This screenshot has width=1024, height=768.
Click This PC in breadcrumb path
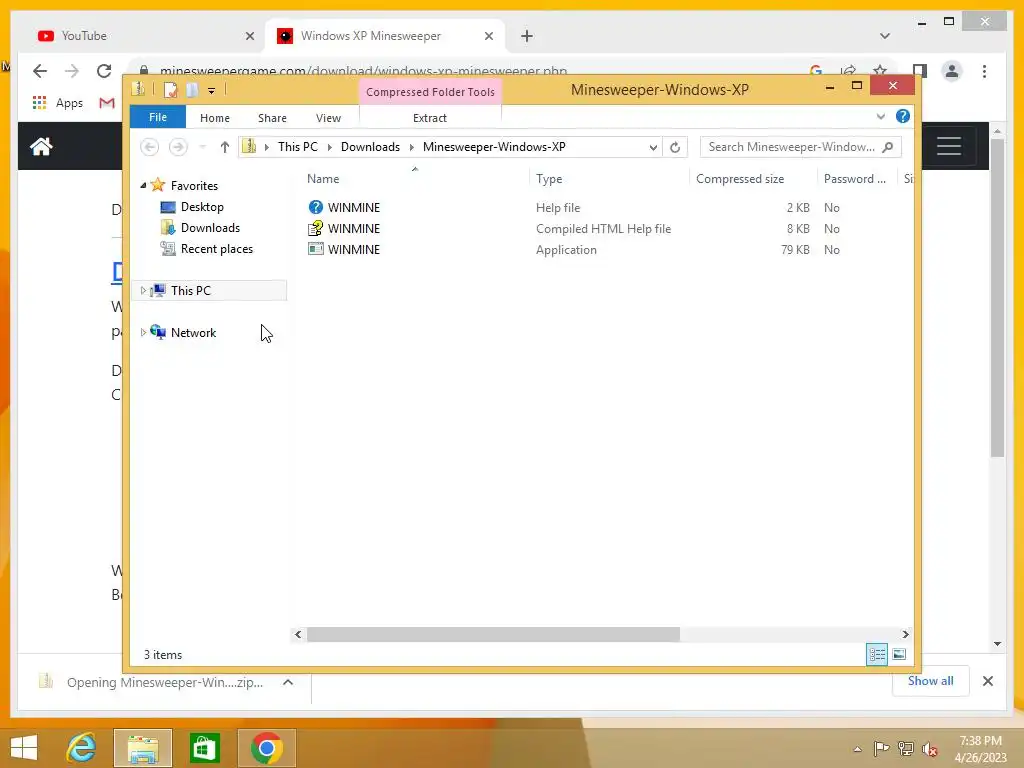298,147
